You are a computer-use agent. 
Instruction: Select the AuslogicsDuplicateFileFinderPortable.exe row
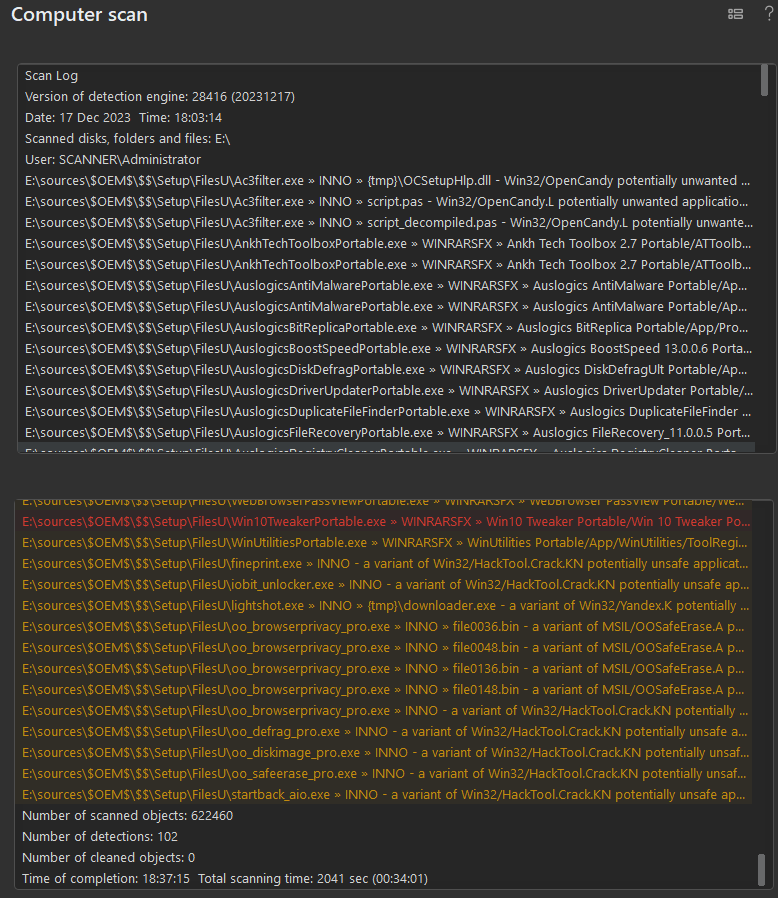click(x=388, y=412)
